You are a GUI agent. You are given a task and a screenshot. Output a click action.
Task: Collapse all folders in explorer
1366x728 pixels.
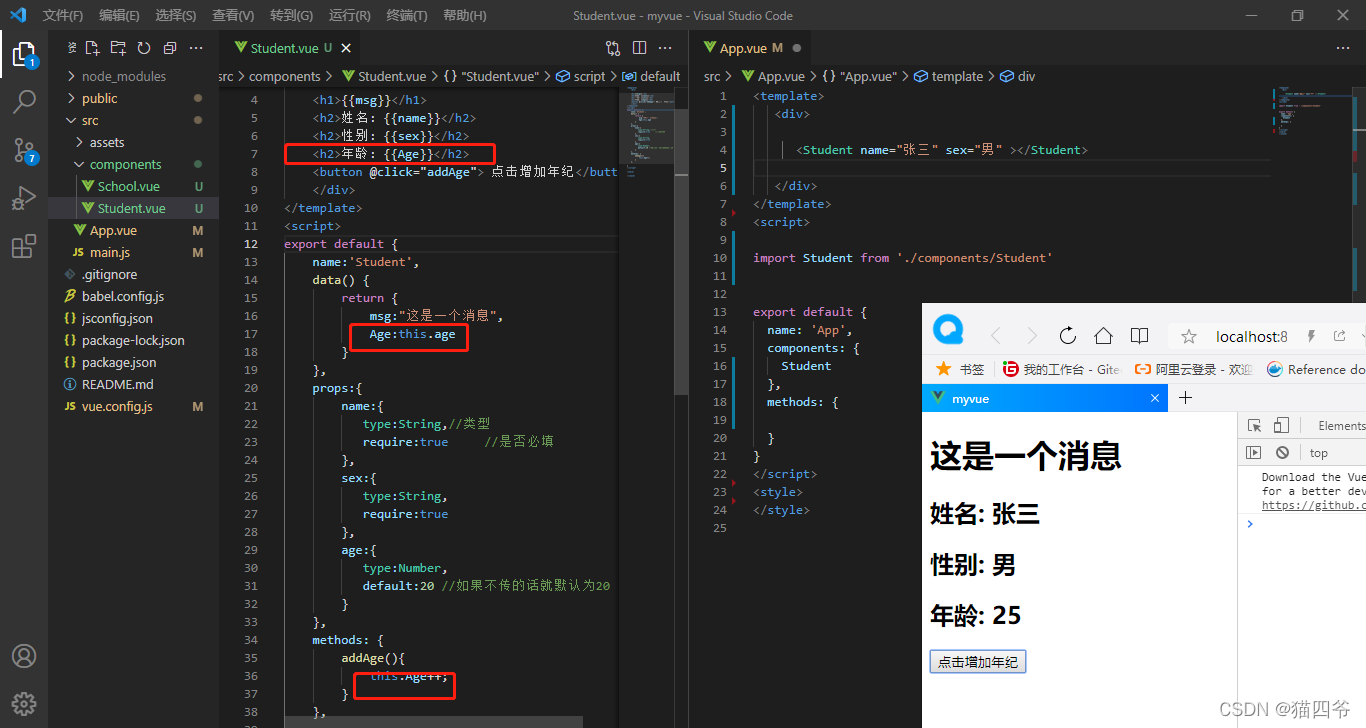(x=170, y=48)
